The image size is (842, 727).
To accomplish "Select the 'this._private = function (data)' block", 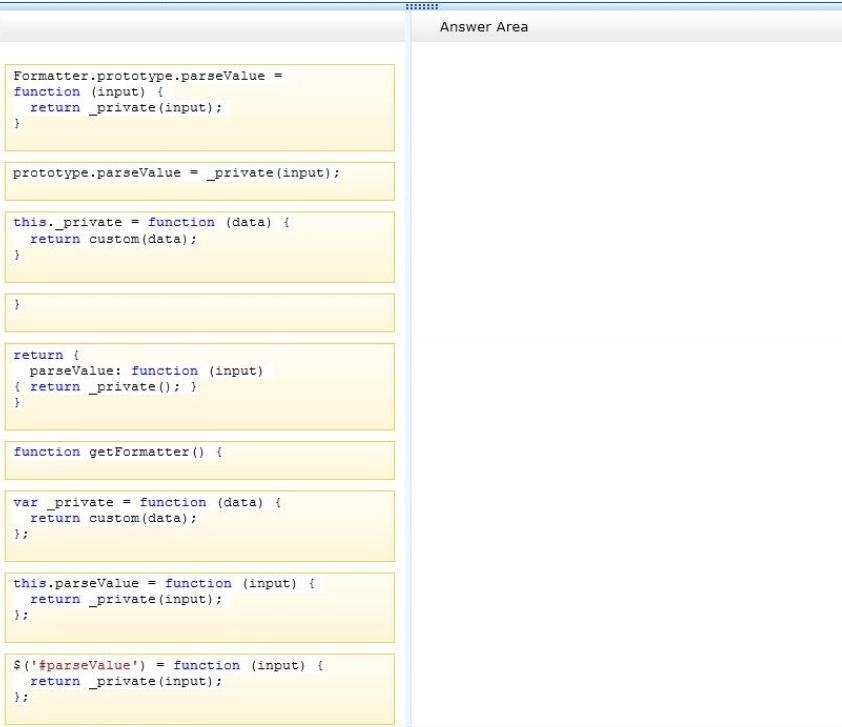I will (x=200, y=247).
